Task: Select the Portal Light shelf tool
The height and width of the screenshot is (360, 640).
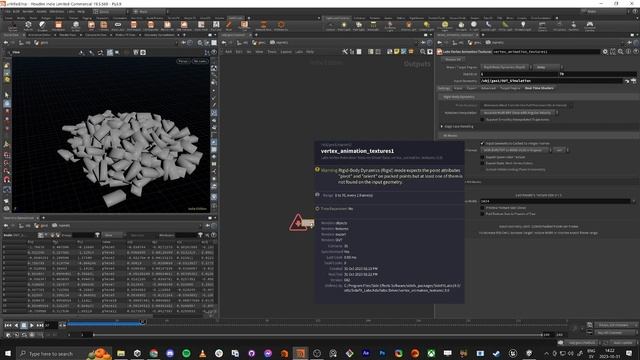Action: pos(505,26)
